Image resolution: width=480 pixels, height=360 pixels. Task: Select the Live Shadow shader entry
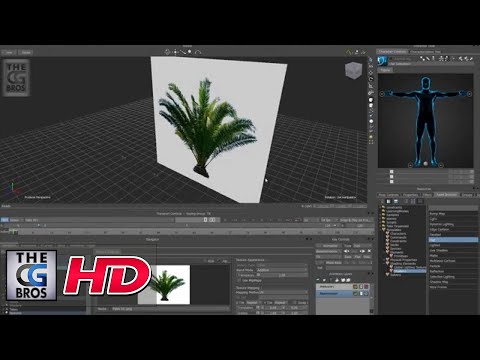coord(453,250)
